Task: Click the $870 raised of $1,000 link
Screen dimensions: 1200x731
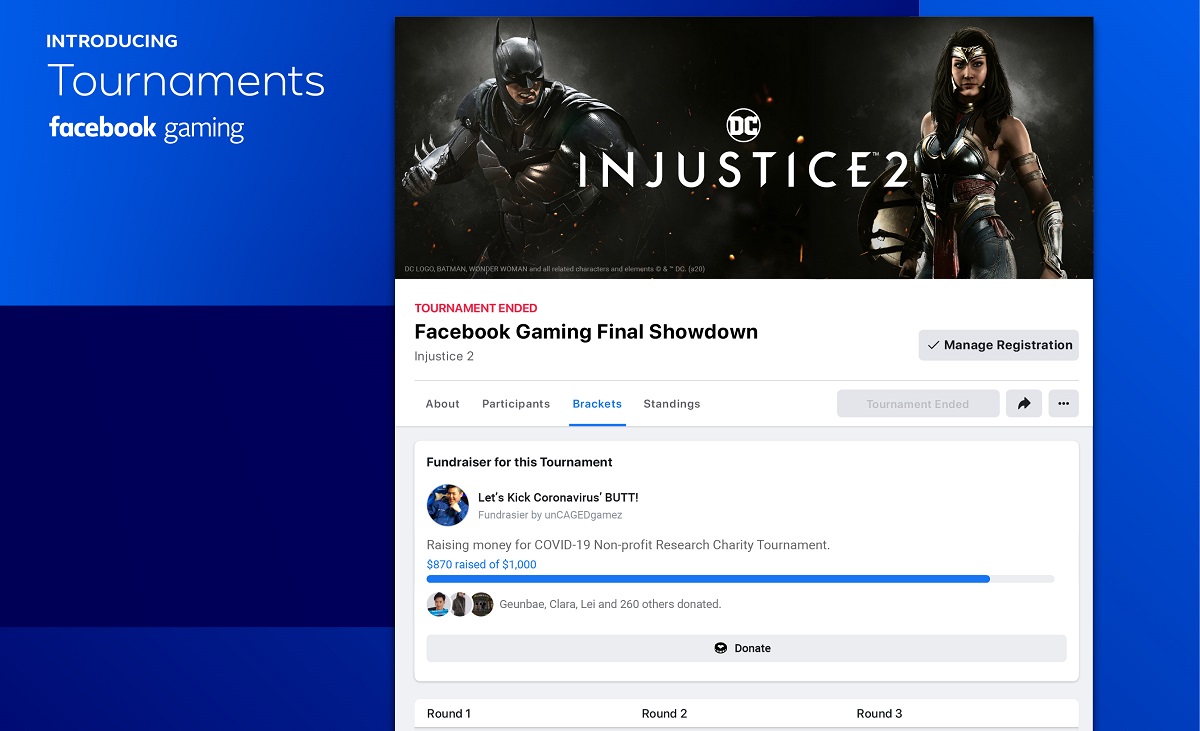Action: coord(481,565)
